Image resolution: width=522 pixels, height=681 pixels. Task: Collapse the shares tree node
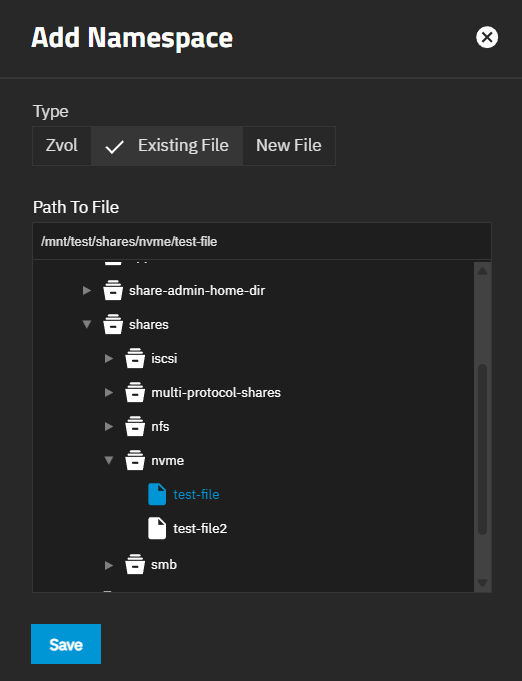(87, 324)
